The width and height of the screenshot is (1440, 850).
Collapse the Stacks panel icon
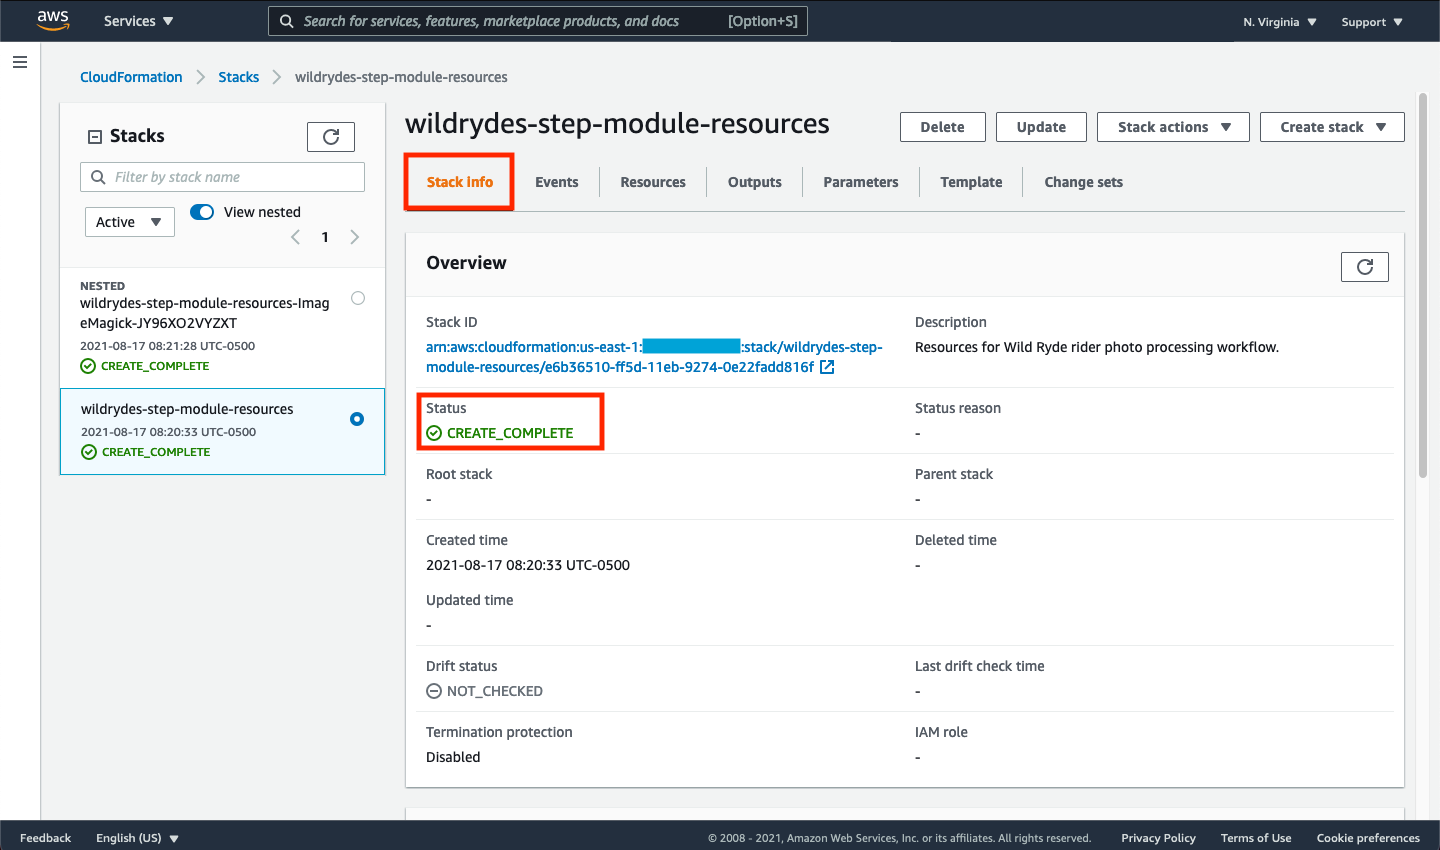coord(95,137)
